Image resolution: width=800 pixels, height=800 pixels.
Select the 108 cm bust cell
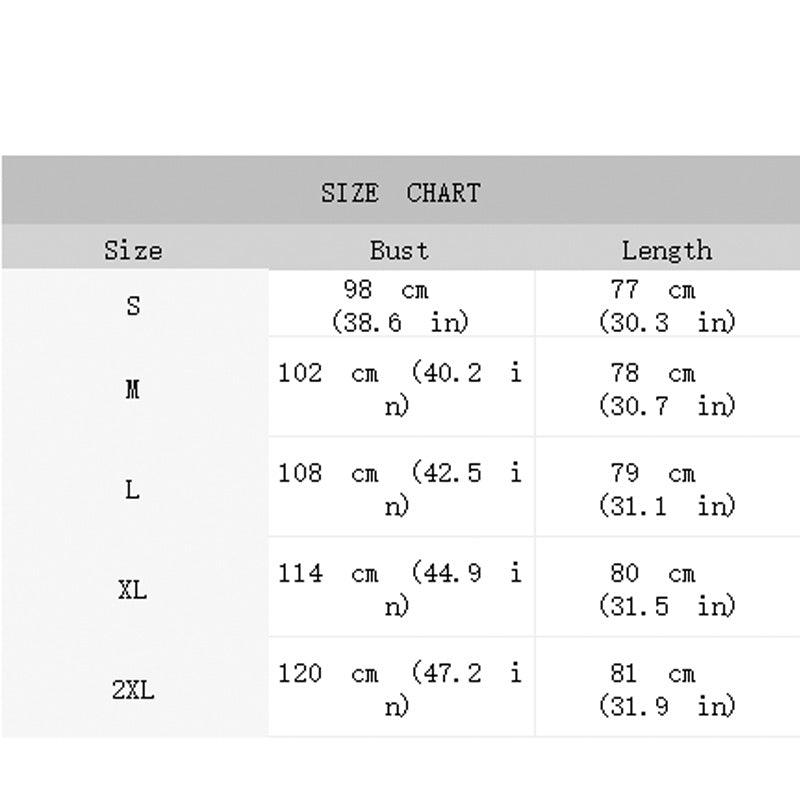click(401, 487)
